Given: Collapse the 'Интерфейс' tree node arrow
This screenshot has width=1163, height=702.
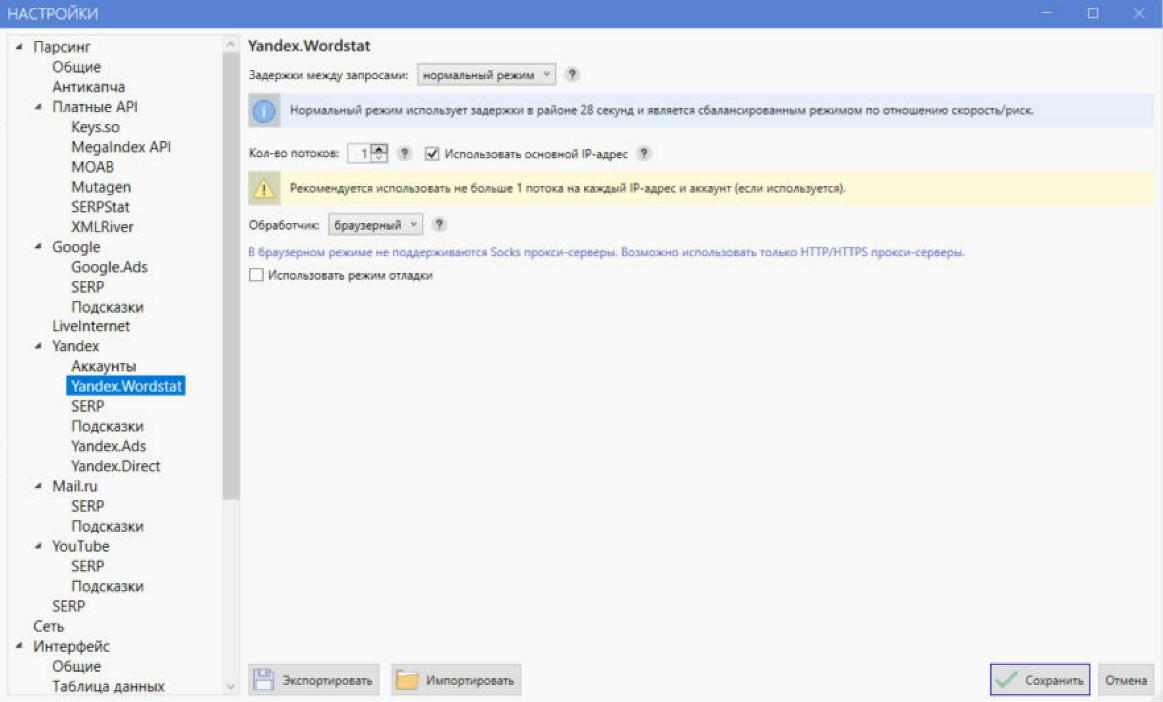Looking at the screenshot, I should [19, 646].
